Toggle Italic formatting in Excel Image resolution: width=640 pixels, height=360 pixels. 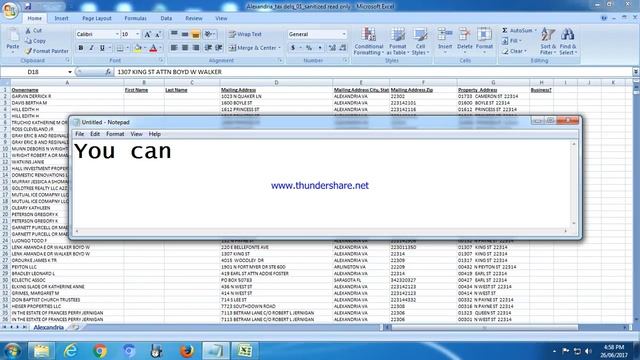(x=91, y=48)
